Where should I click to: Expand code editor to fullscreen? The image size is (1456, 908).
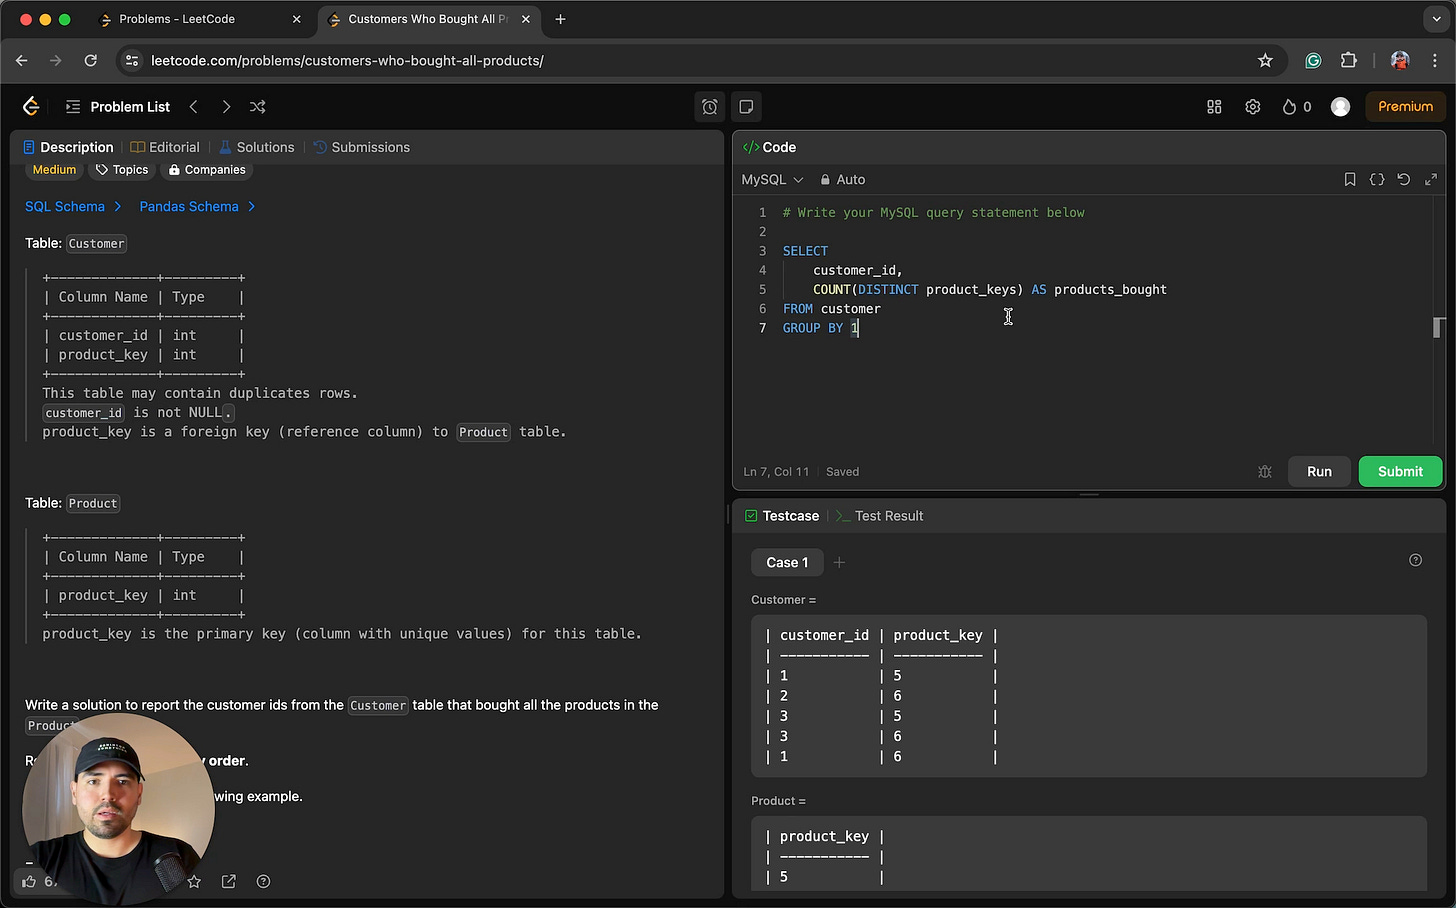pos(1431,179)
